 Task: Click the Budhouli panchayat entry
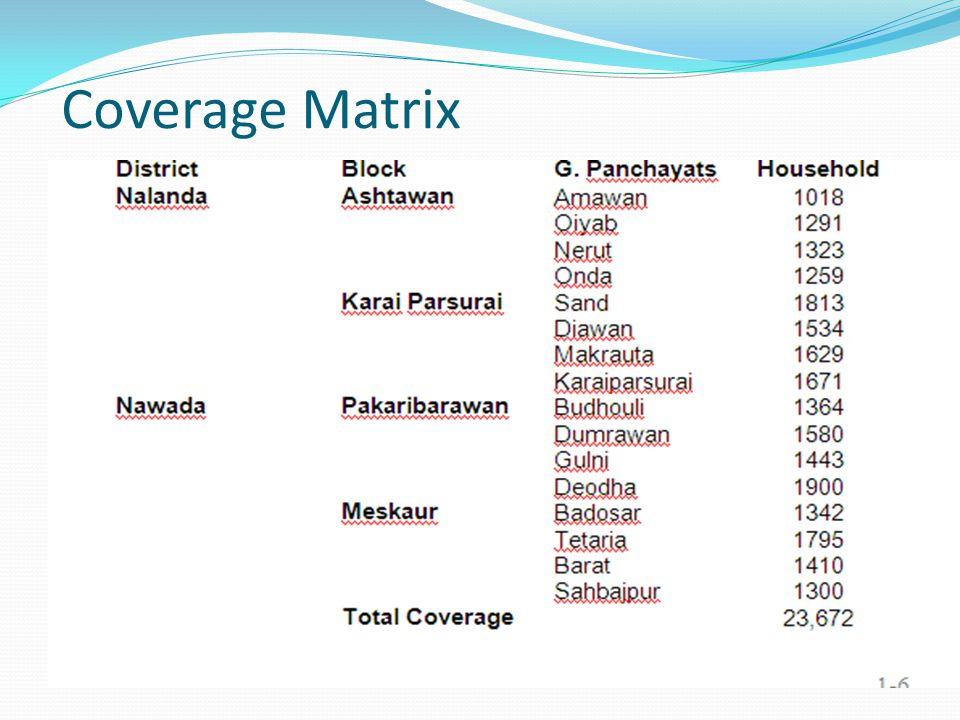(599, 408)
